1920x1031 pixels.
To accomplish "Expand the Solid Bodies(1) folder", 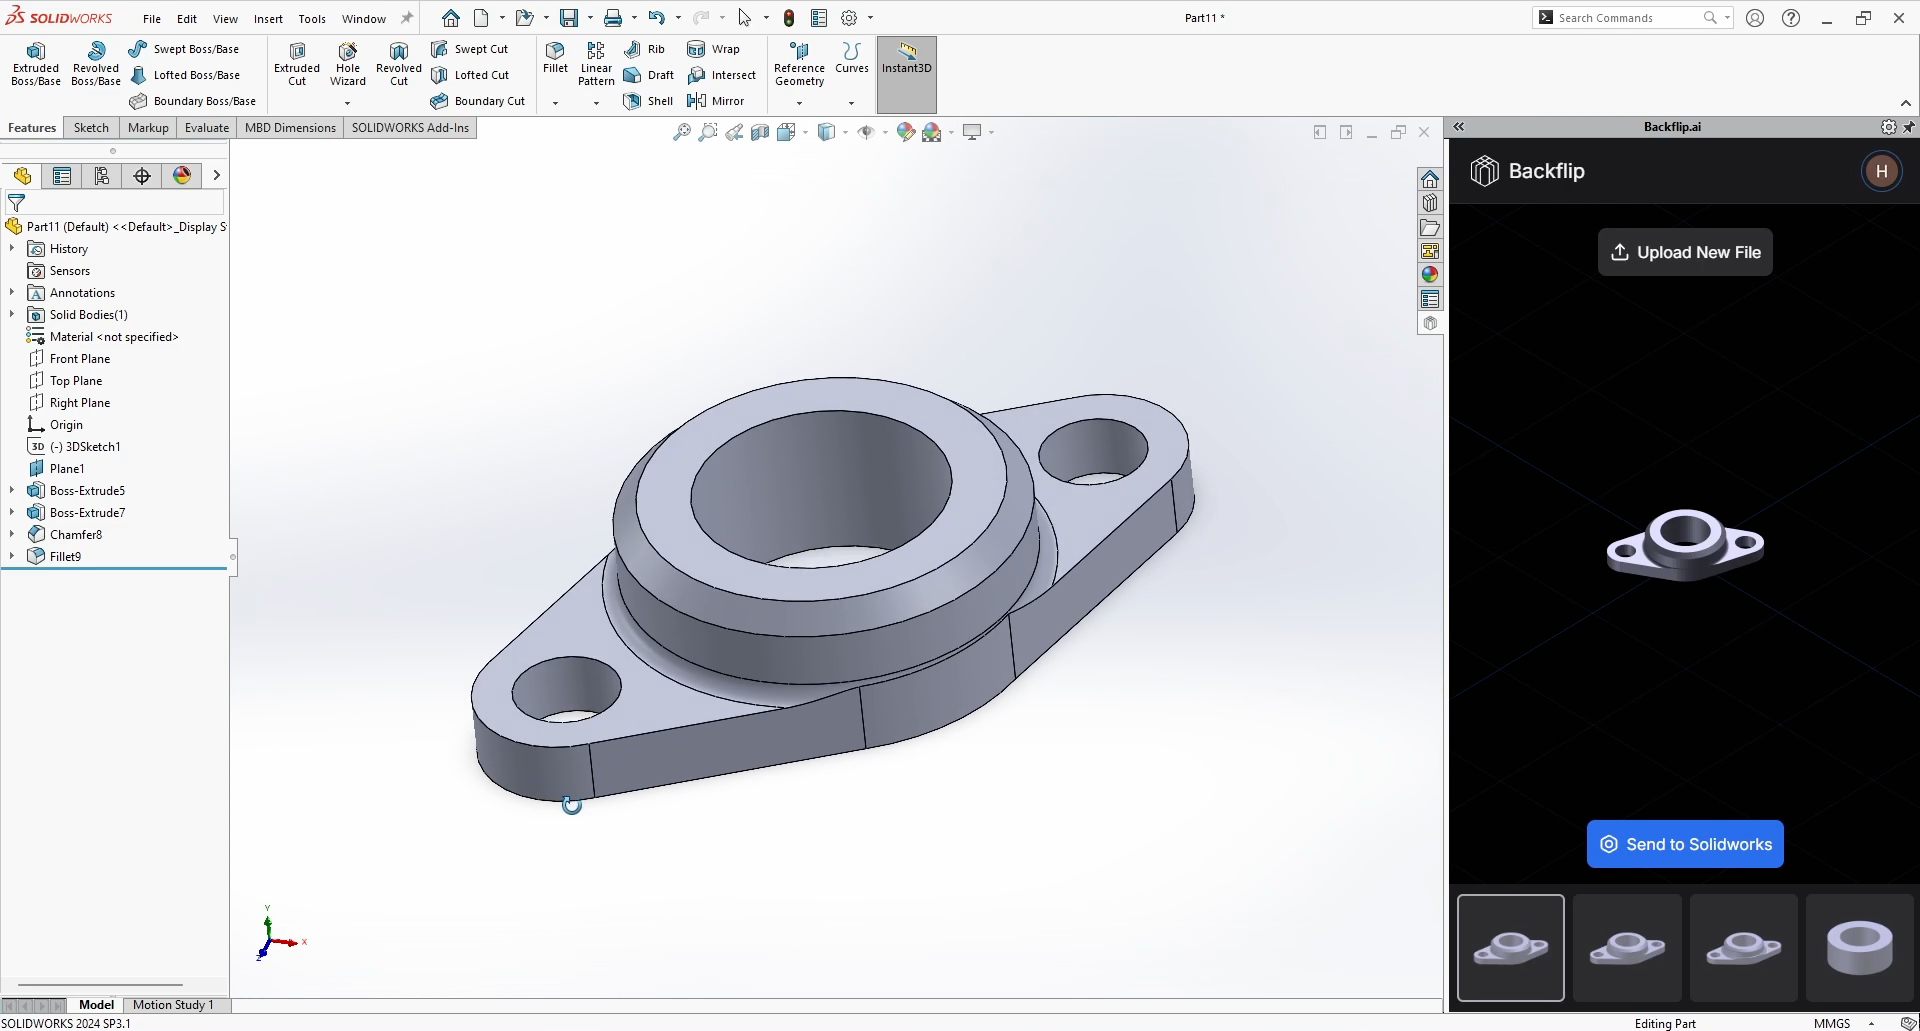I will [12, 315].
